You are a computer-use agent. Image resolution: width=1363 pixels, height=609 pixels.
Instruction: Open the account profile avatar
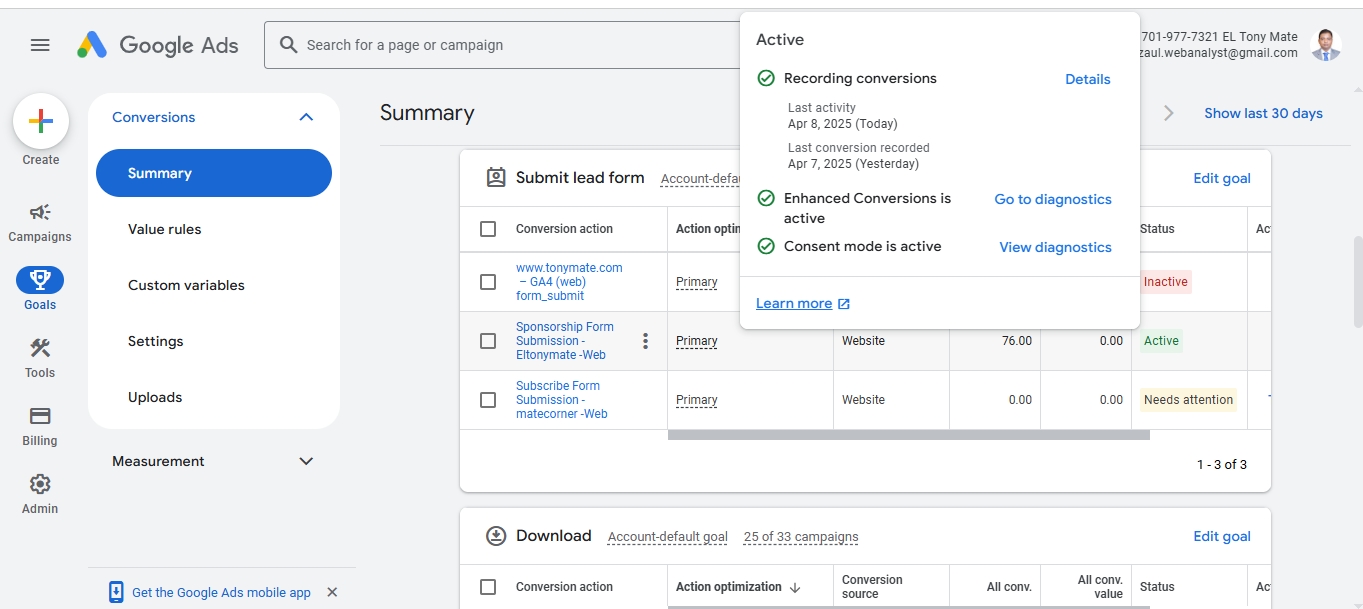pos(1326,45)
